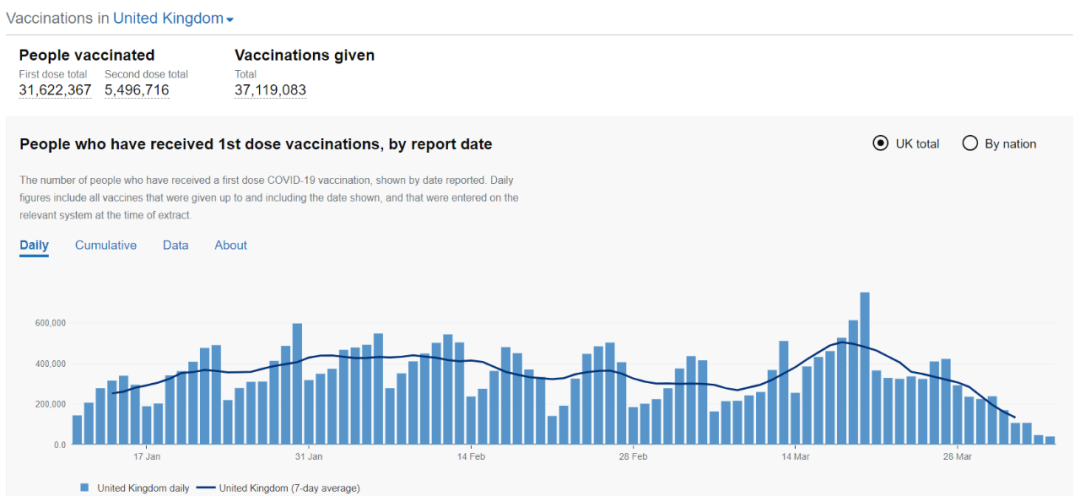Switch to the Cumulative tab
This screenshot has width=1080, height=496.
106,245
